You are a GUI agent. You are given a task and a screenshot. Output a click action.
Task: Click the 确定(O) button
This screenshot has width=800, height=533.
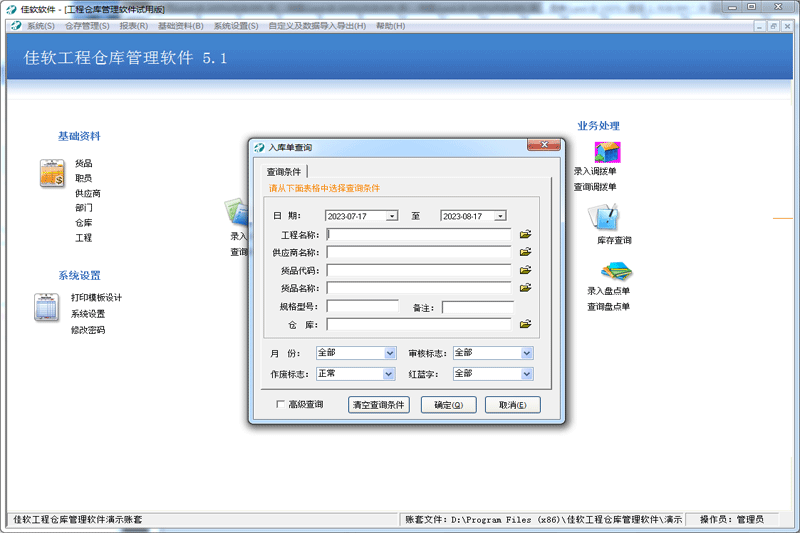point(448,404)
